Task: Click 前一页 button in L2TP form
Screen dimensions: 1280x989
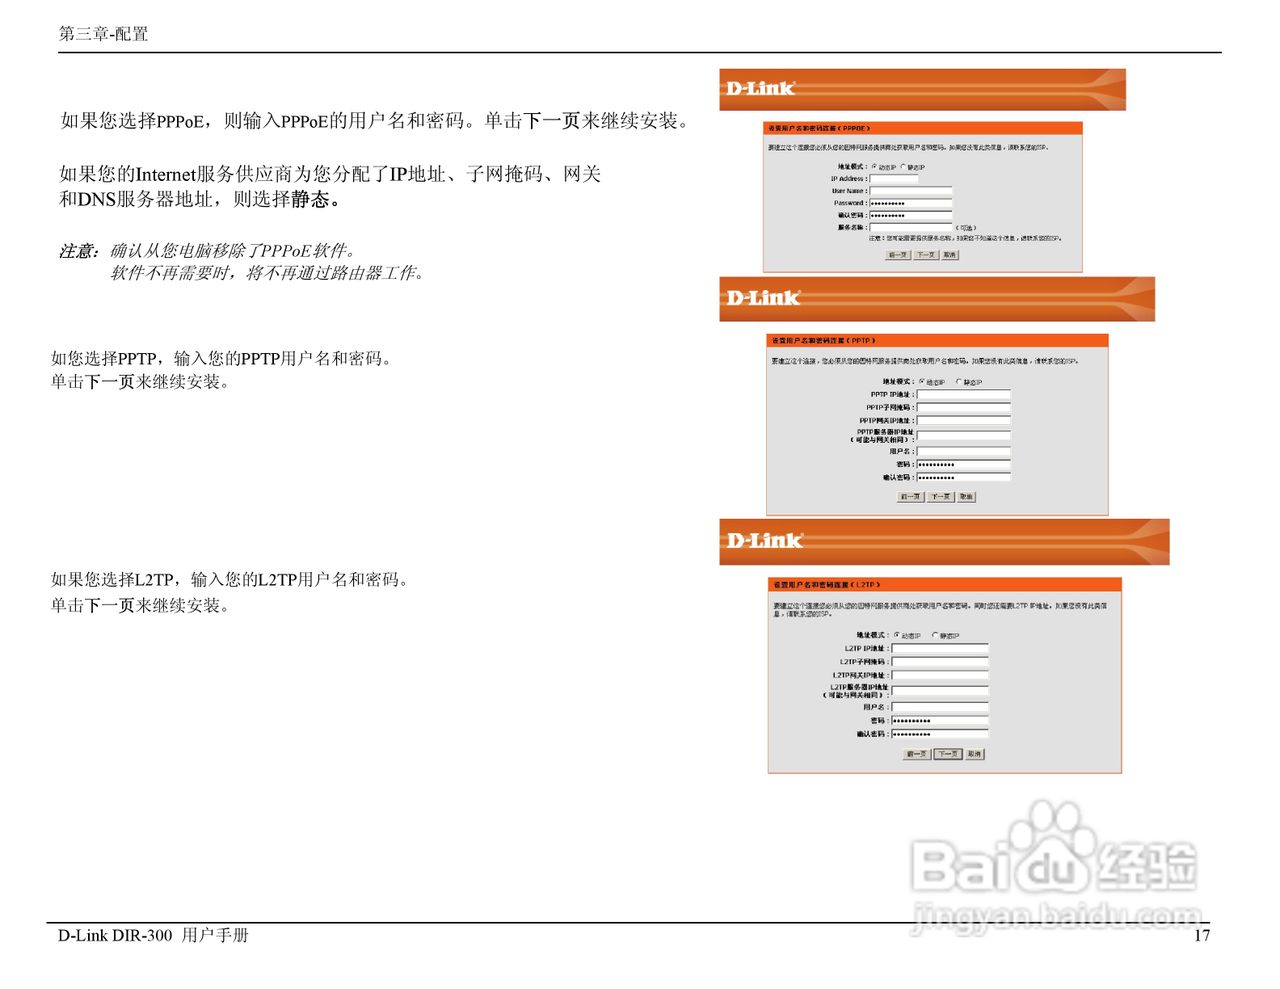Action: click(x=917, y=754)
